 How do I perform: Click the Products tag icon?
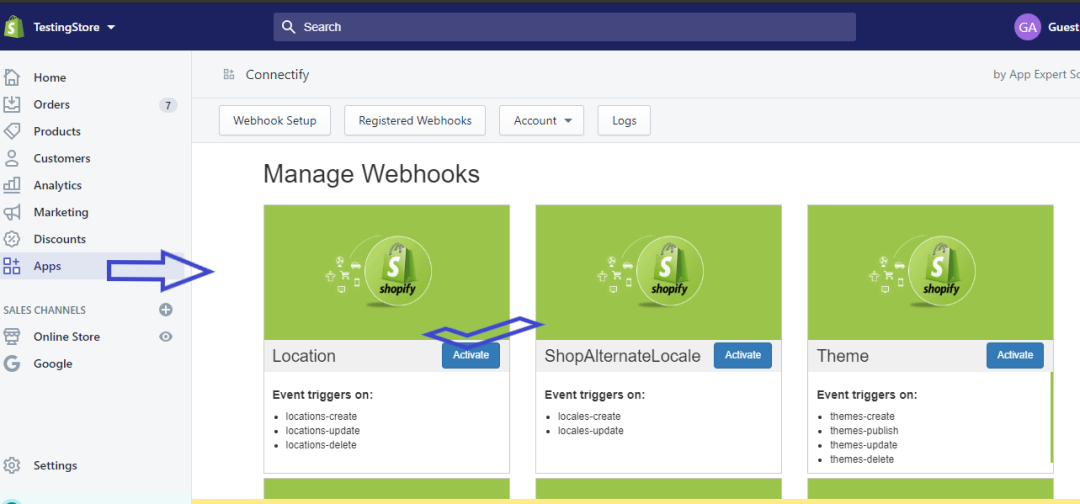[x=12, y=131]
